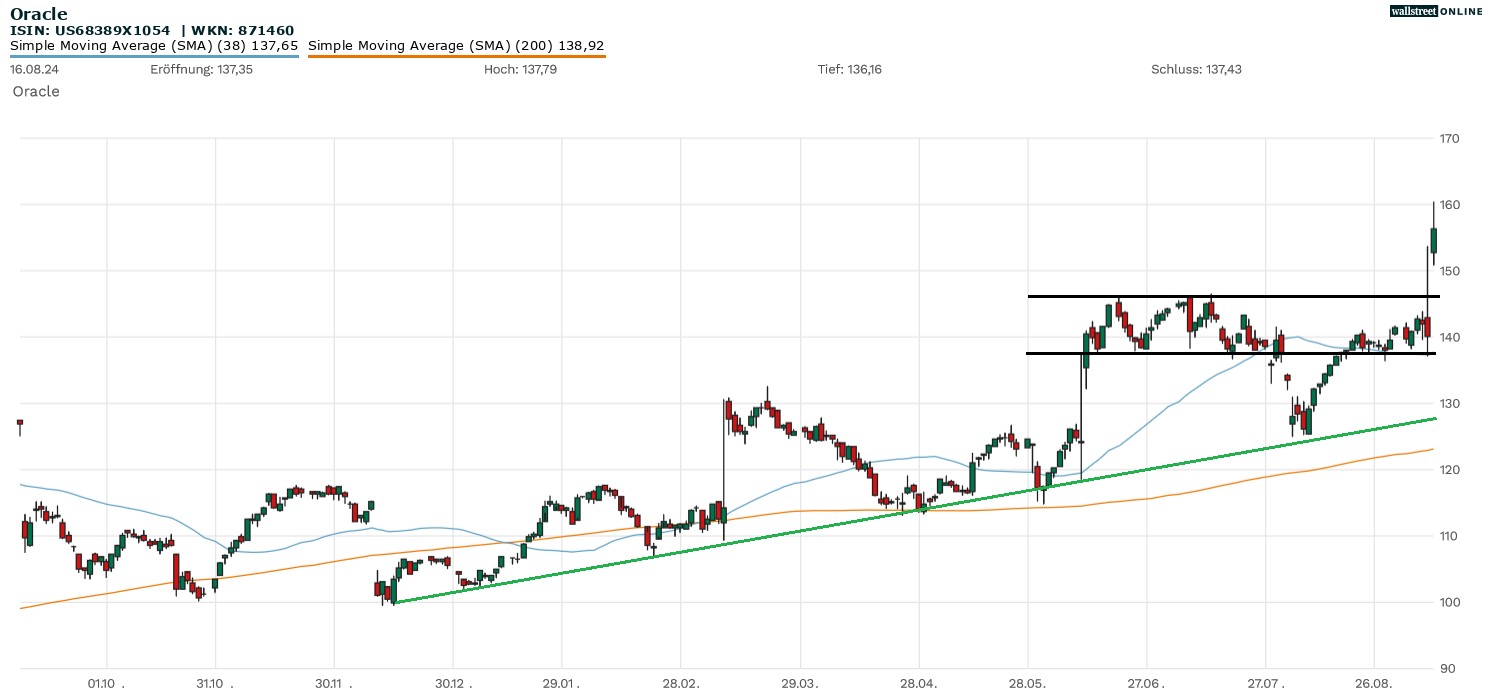Click the 150 price axis label
This screenshot has width=1490, height=689.
click(1450, 271)
